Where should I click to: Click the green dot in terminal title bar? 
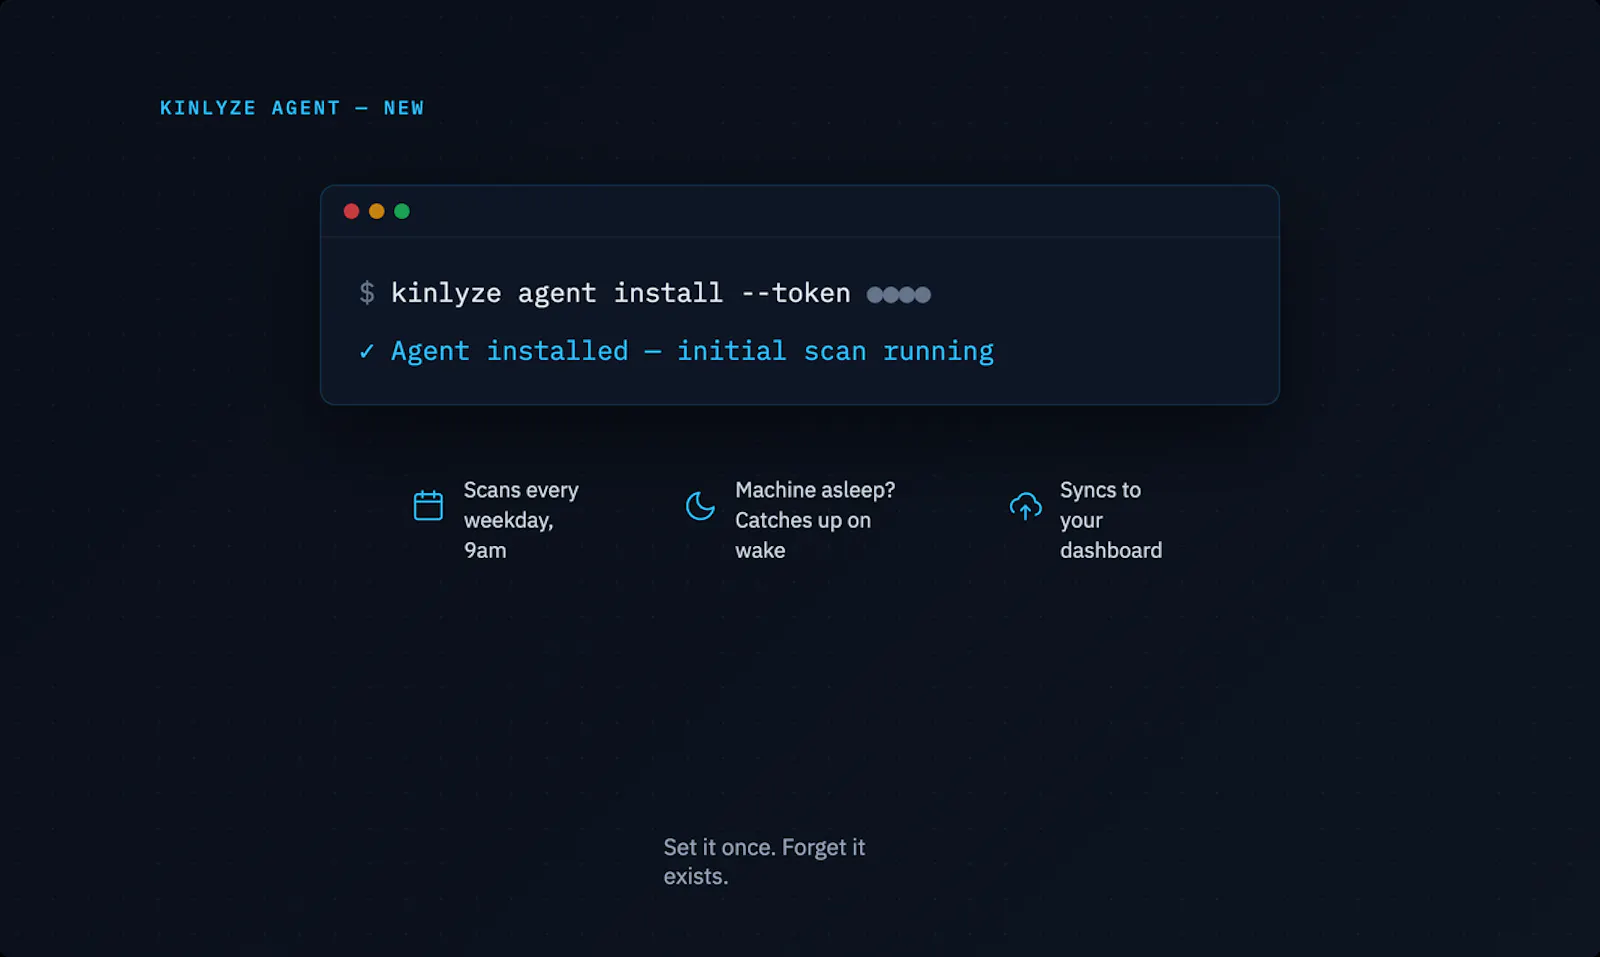tap(402, 211)
